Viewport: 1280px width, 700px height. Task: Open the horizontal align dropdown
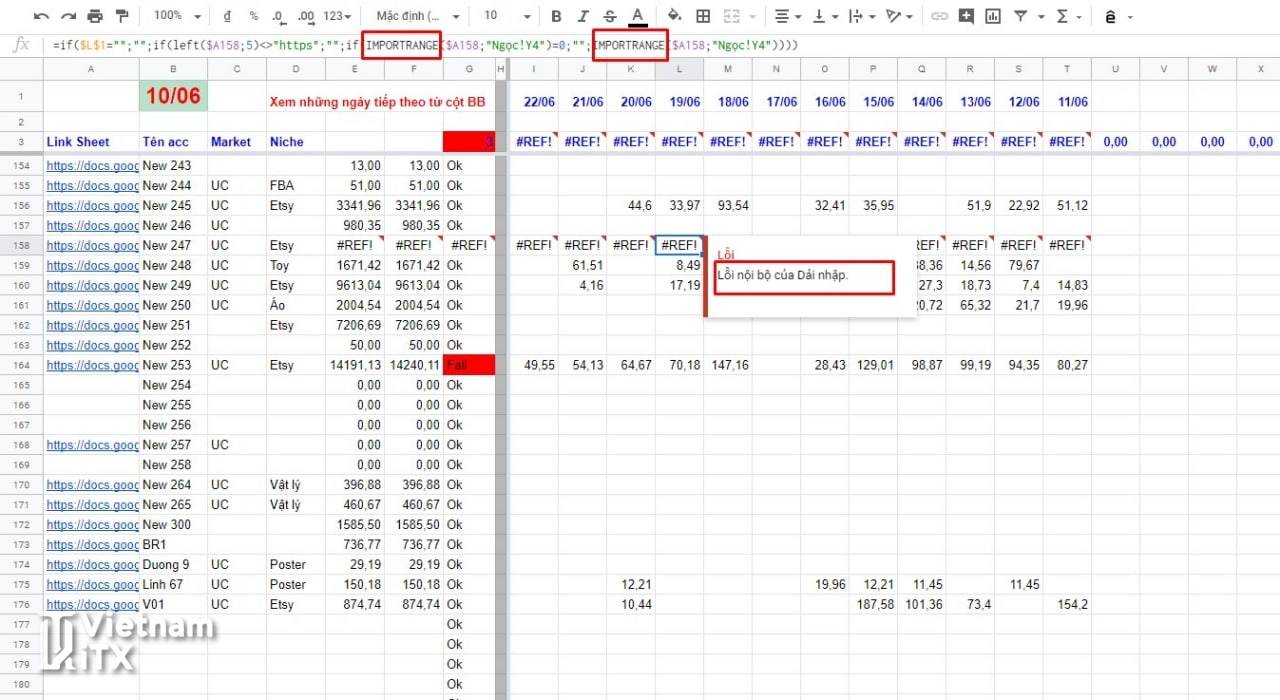click(x=788, y=16)
